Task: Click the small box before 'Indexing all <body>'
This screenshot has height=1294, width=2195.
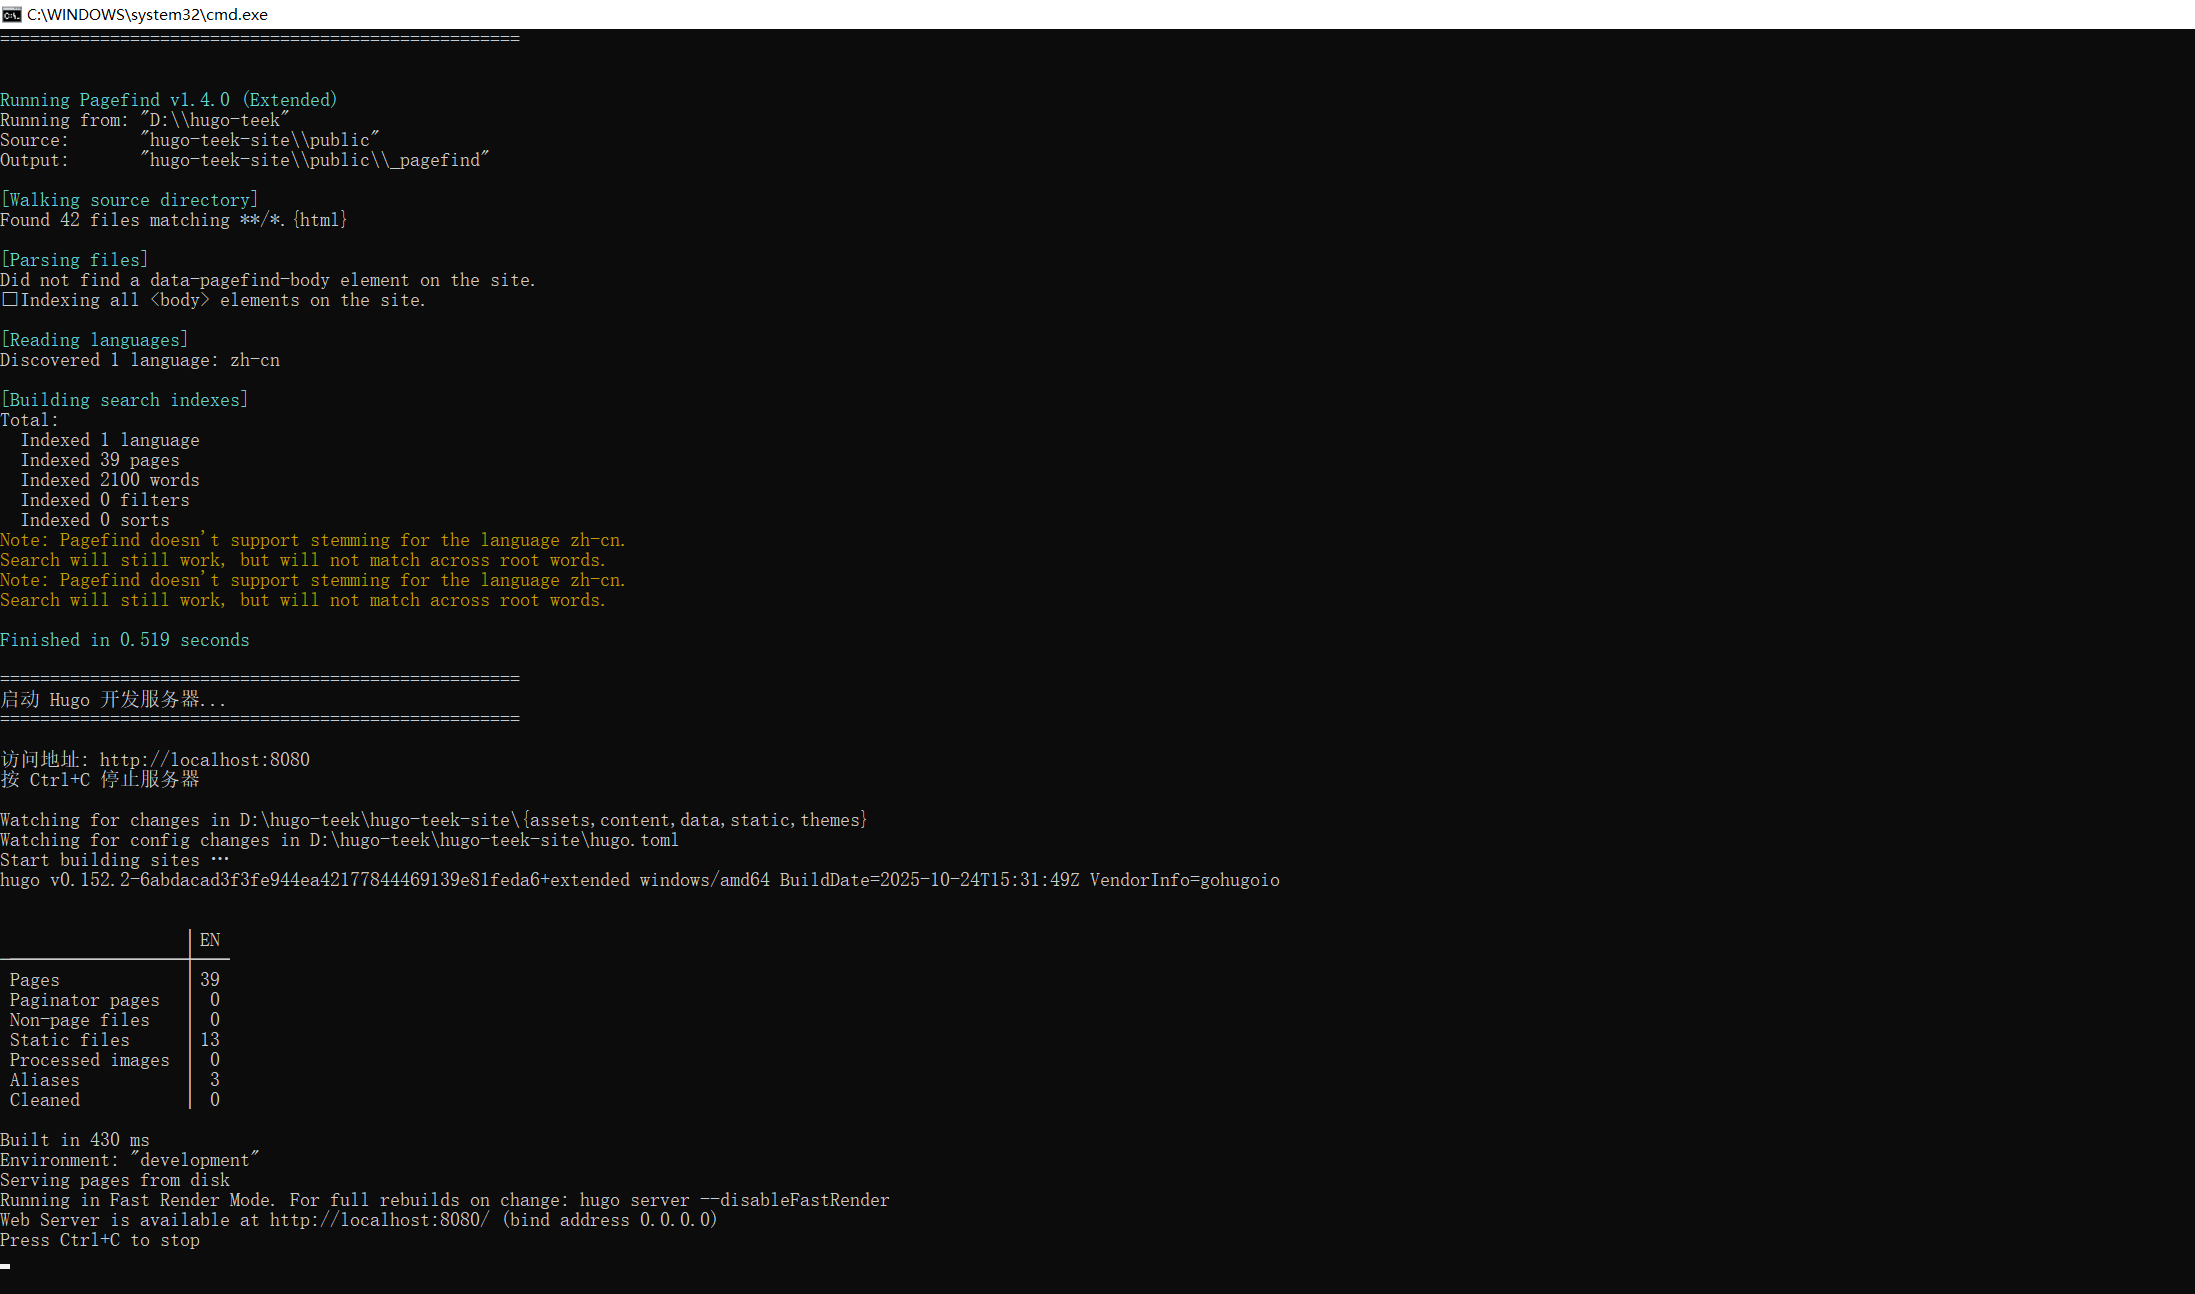Action: pyautogui.click(x=9, y=299)
